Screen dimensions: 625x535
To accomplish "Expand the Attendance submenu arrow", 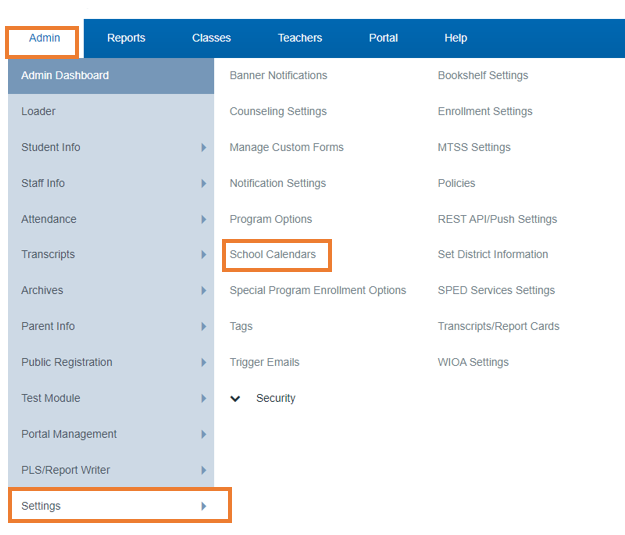I will click(204, 219).
